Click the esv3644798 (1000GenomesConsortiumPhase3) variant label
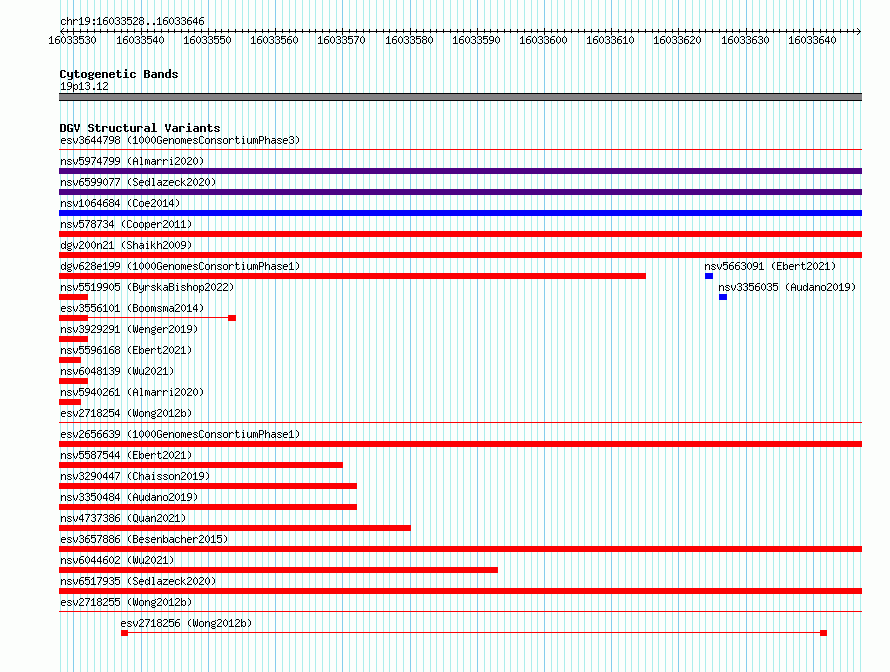The width and height of the screenshot is (890, 672). point(180,140)
